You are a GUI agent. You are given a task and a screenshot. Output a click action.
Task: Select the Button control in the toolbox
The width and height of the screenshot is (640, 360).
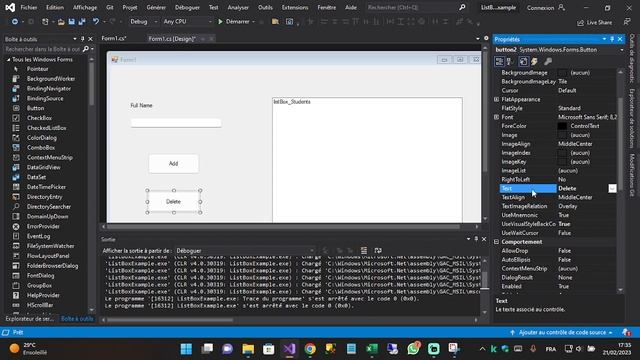click(x=36, y=108)
